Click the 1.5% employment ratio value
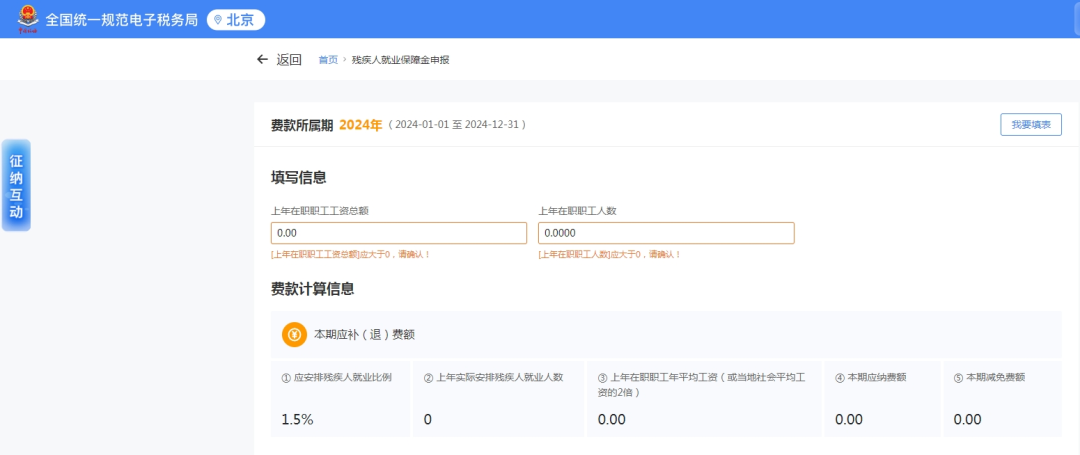 [297, 419]
